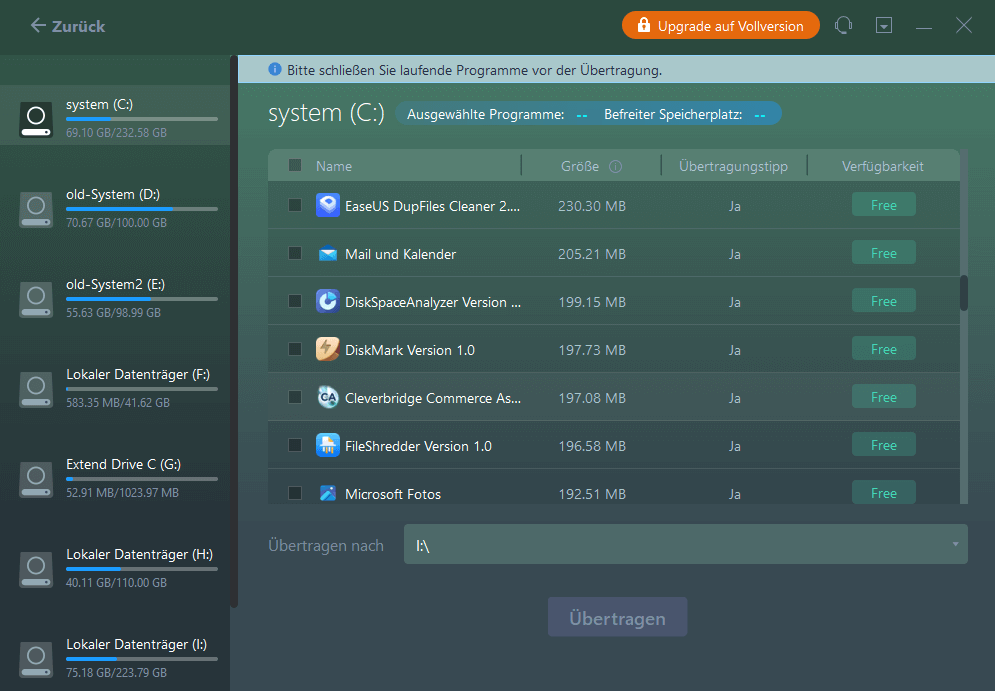This screenshot has height=691, width=995.
Task: Open the Übertragen nach drive dropdown
Action: [x=685, y=544]
